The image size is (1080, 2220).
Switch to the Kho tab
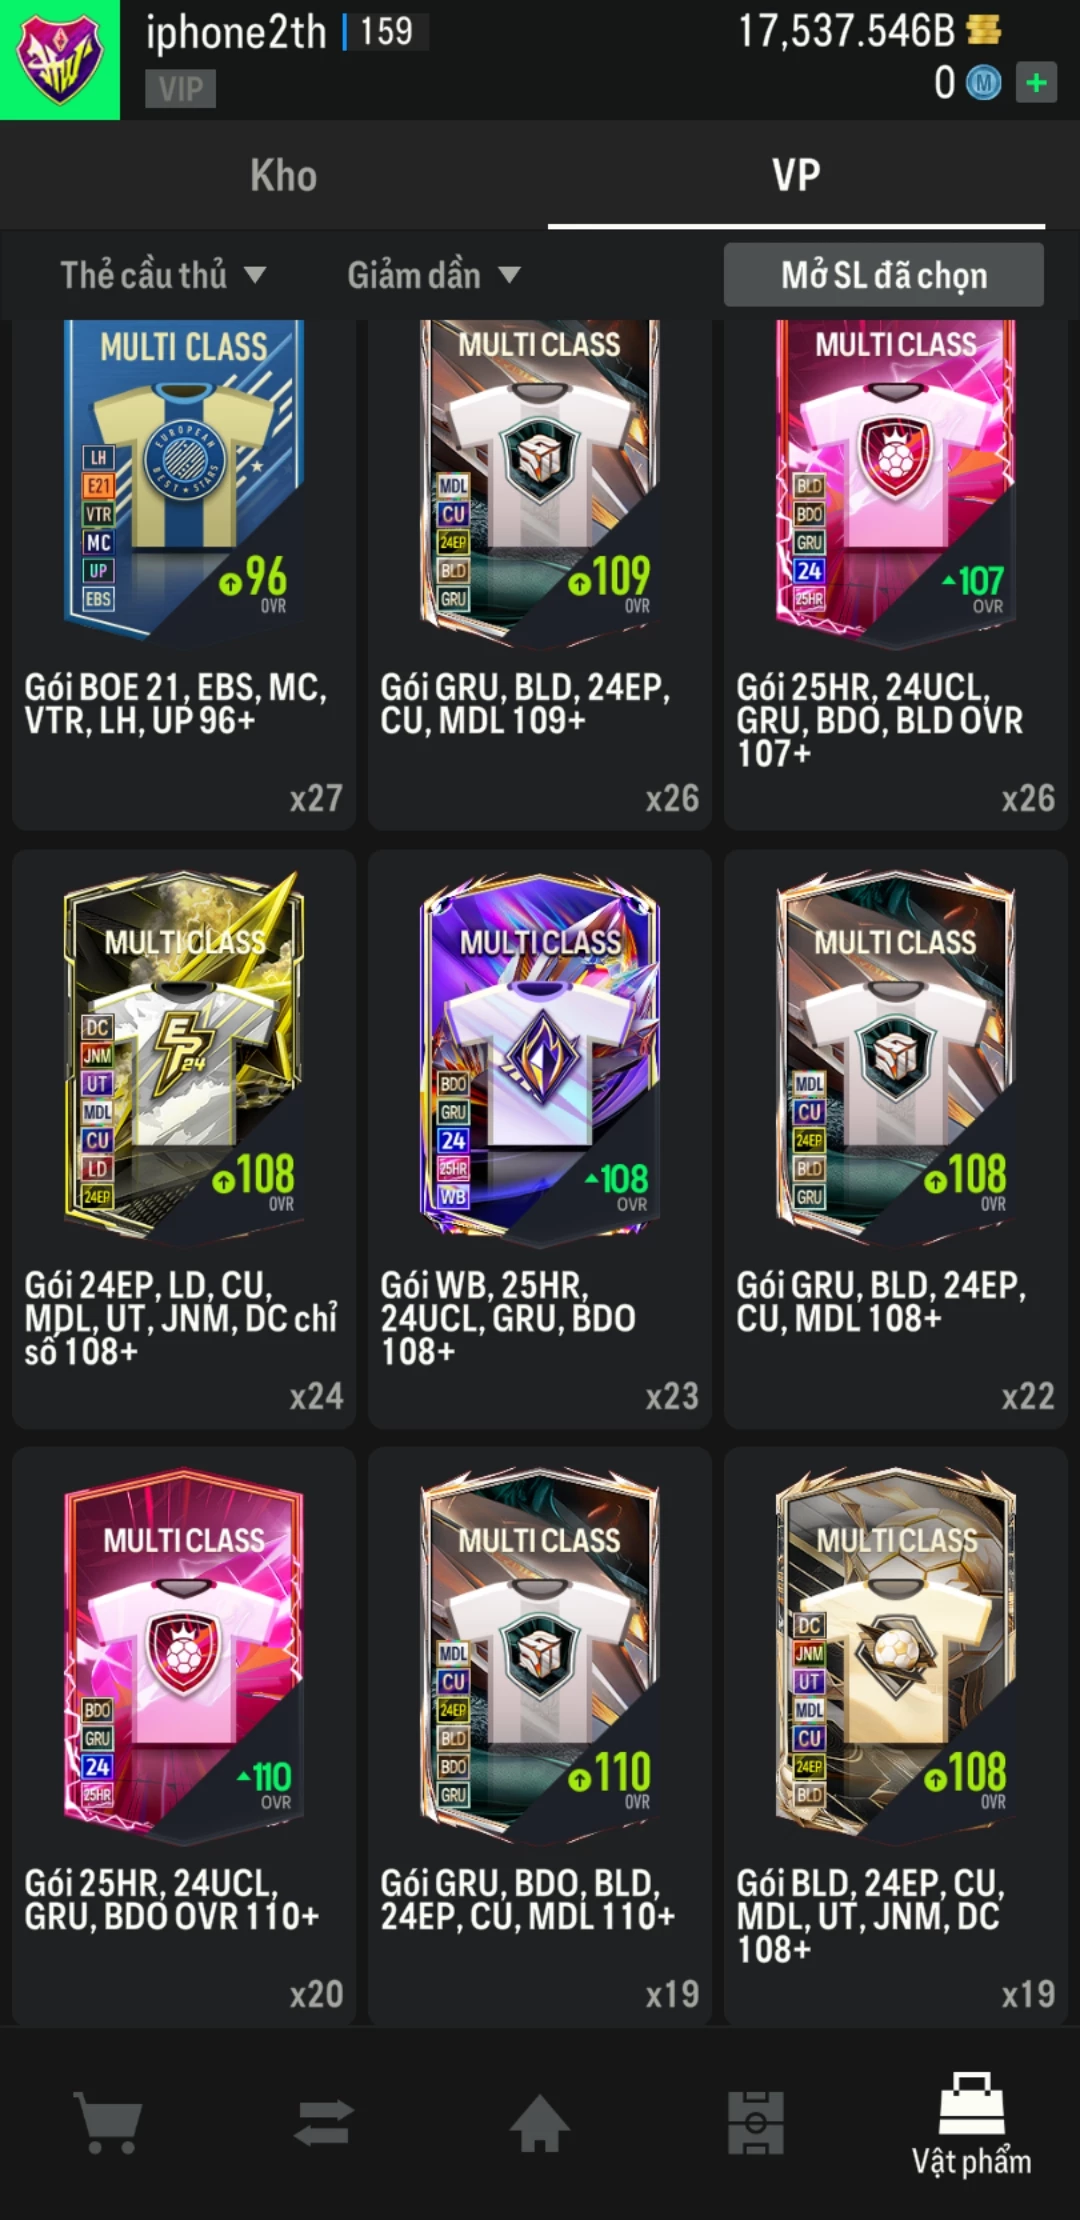tap(284, 176)
